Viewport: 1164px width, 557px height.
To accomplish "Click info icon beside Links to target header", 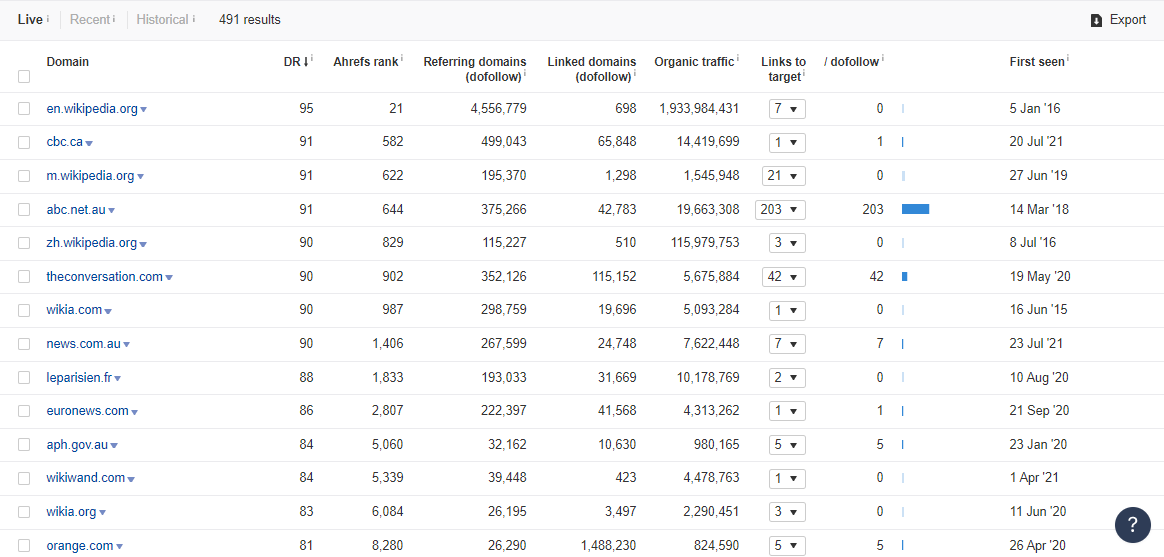I will point(805,73).
